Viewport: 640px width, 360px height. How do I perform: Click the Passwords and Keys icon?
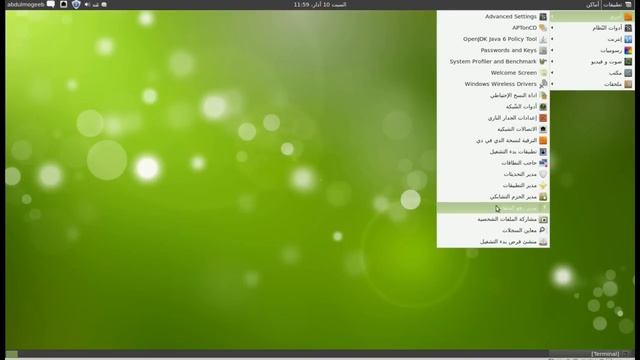543,50
